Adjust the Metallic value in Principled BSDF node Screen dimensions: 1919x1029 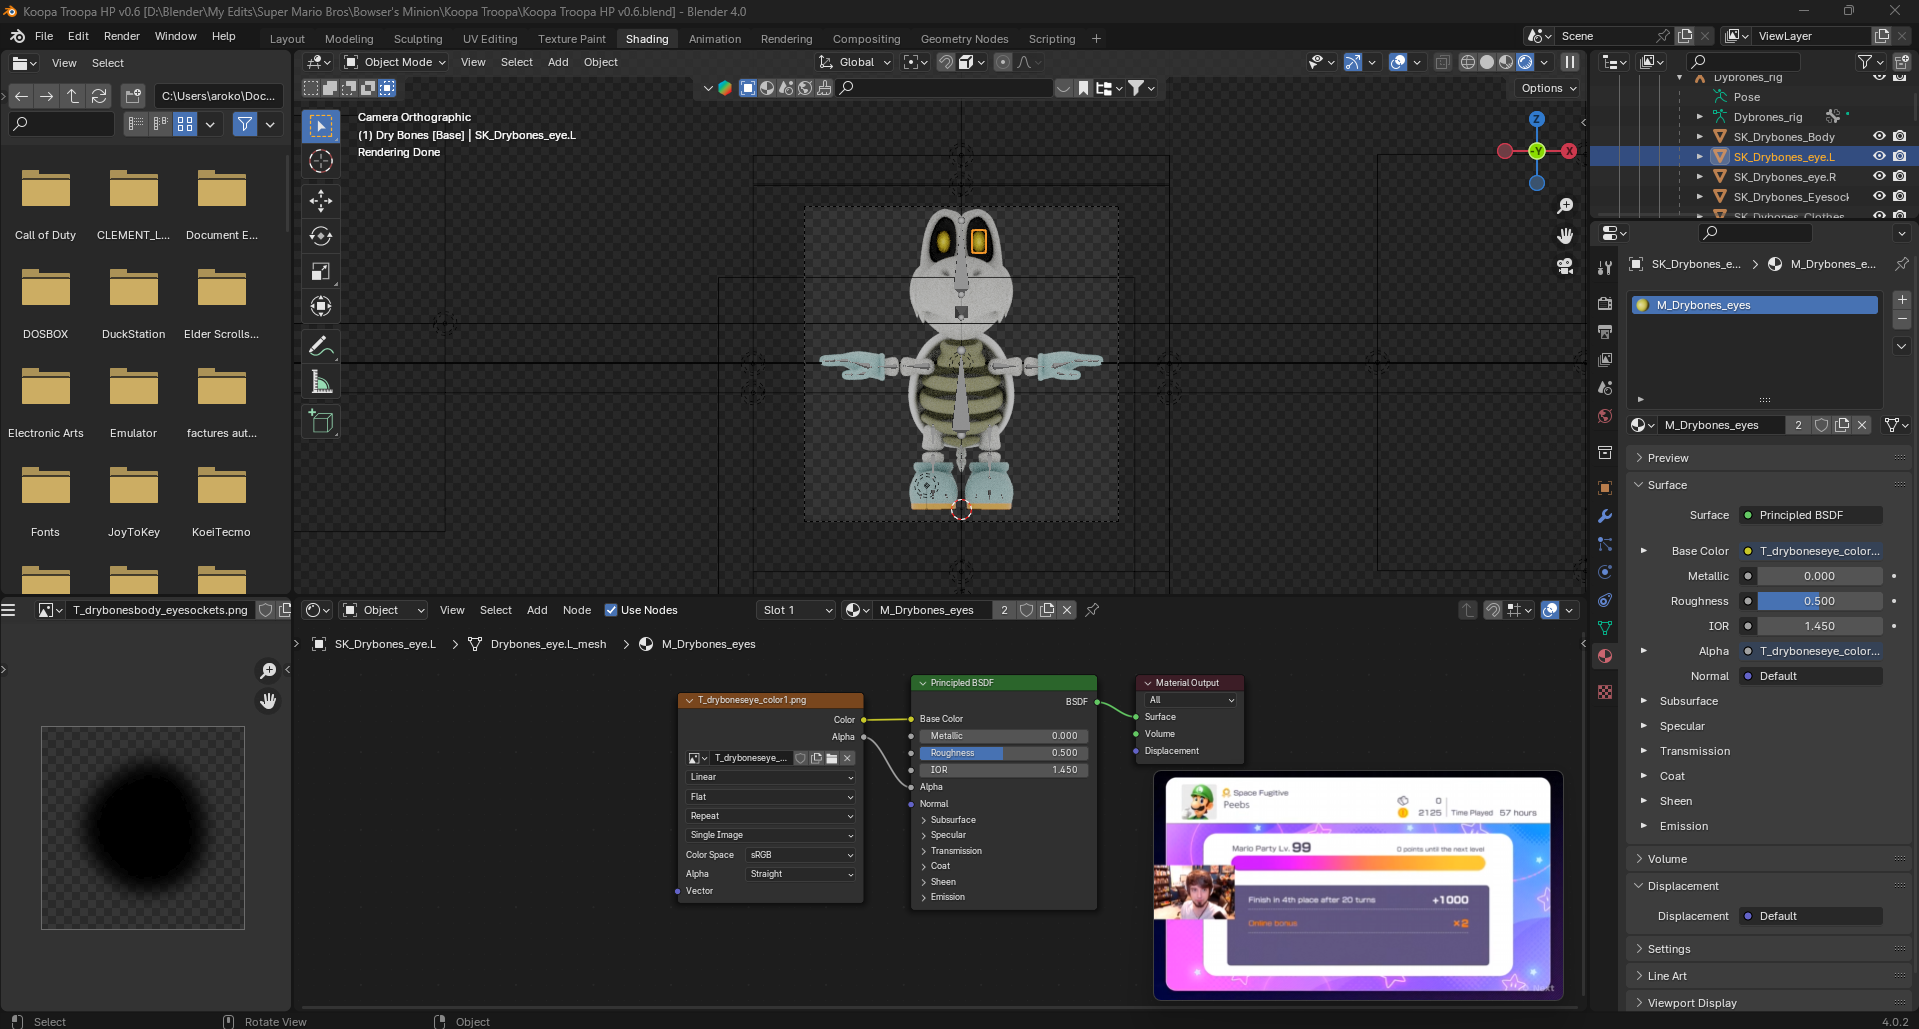(x=1003, y=736)
